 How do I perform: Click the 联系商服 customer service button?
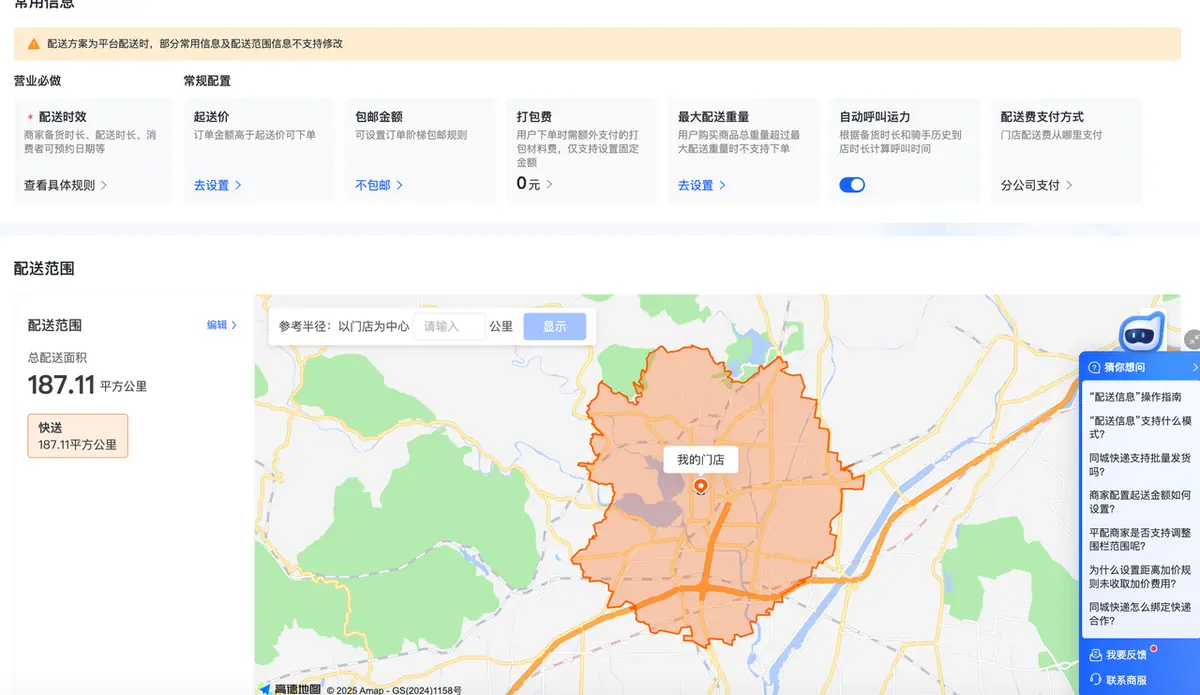click(1118, 680)
